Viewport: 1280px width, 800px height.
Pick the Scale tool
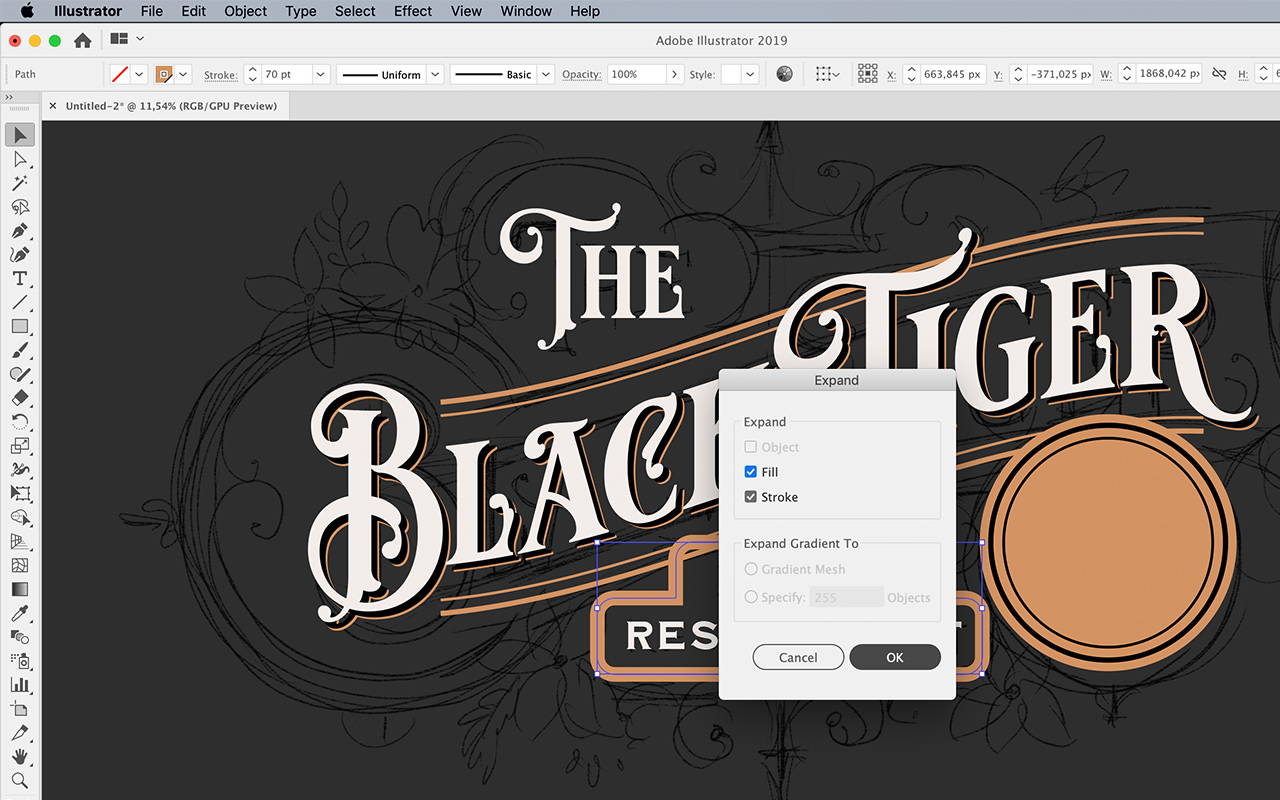(x=20, y=446)
